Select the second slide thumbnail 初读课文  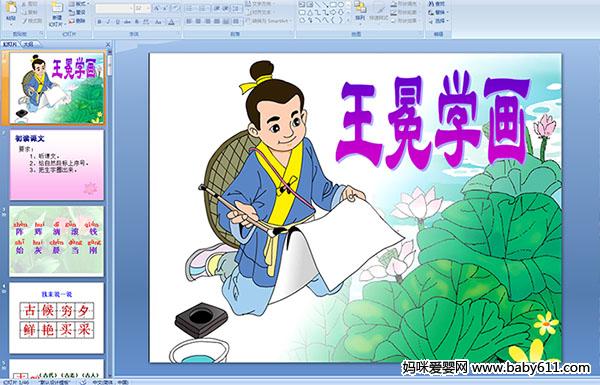click(x=57, y=165)
